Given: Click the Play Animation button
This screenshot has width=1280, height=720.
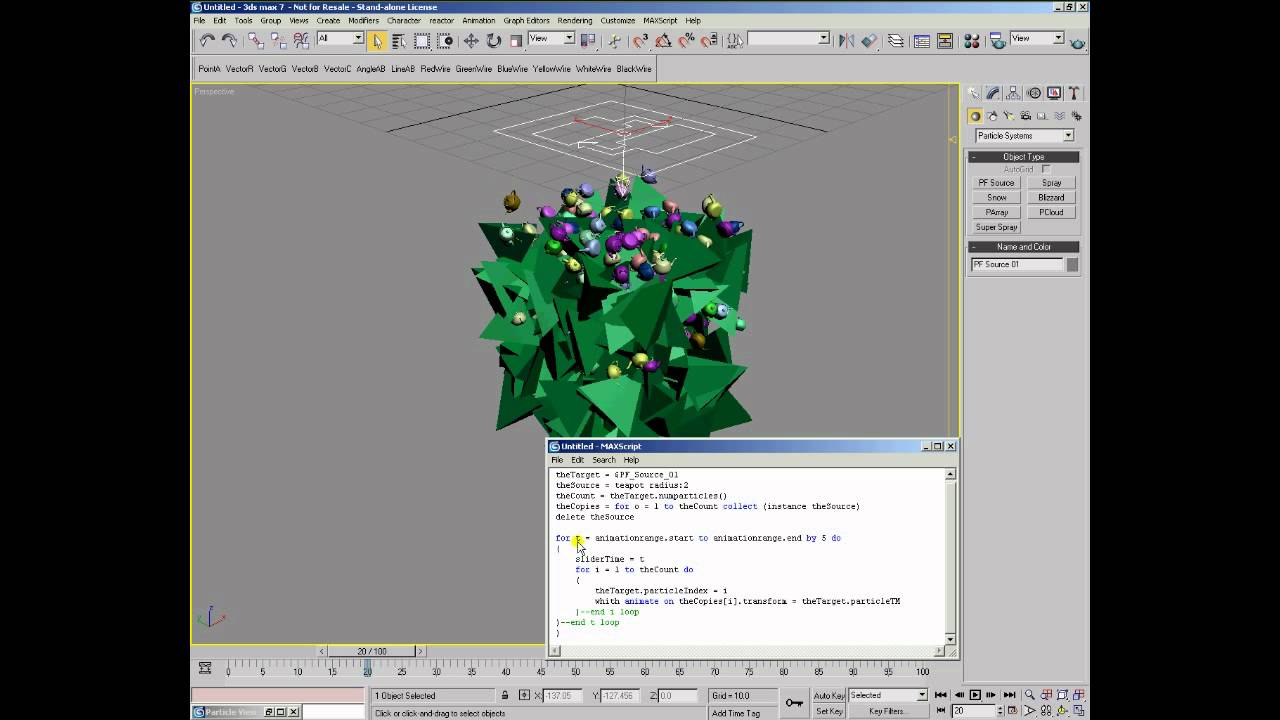Looking at the screenshot, I should pyautogui.click(x=975, y=695).
